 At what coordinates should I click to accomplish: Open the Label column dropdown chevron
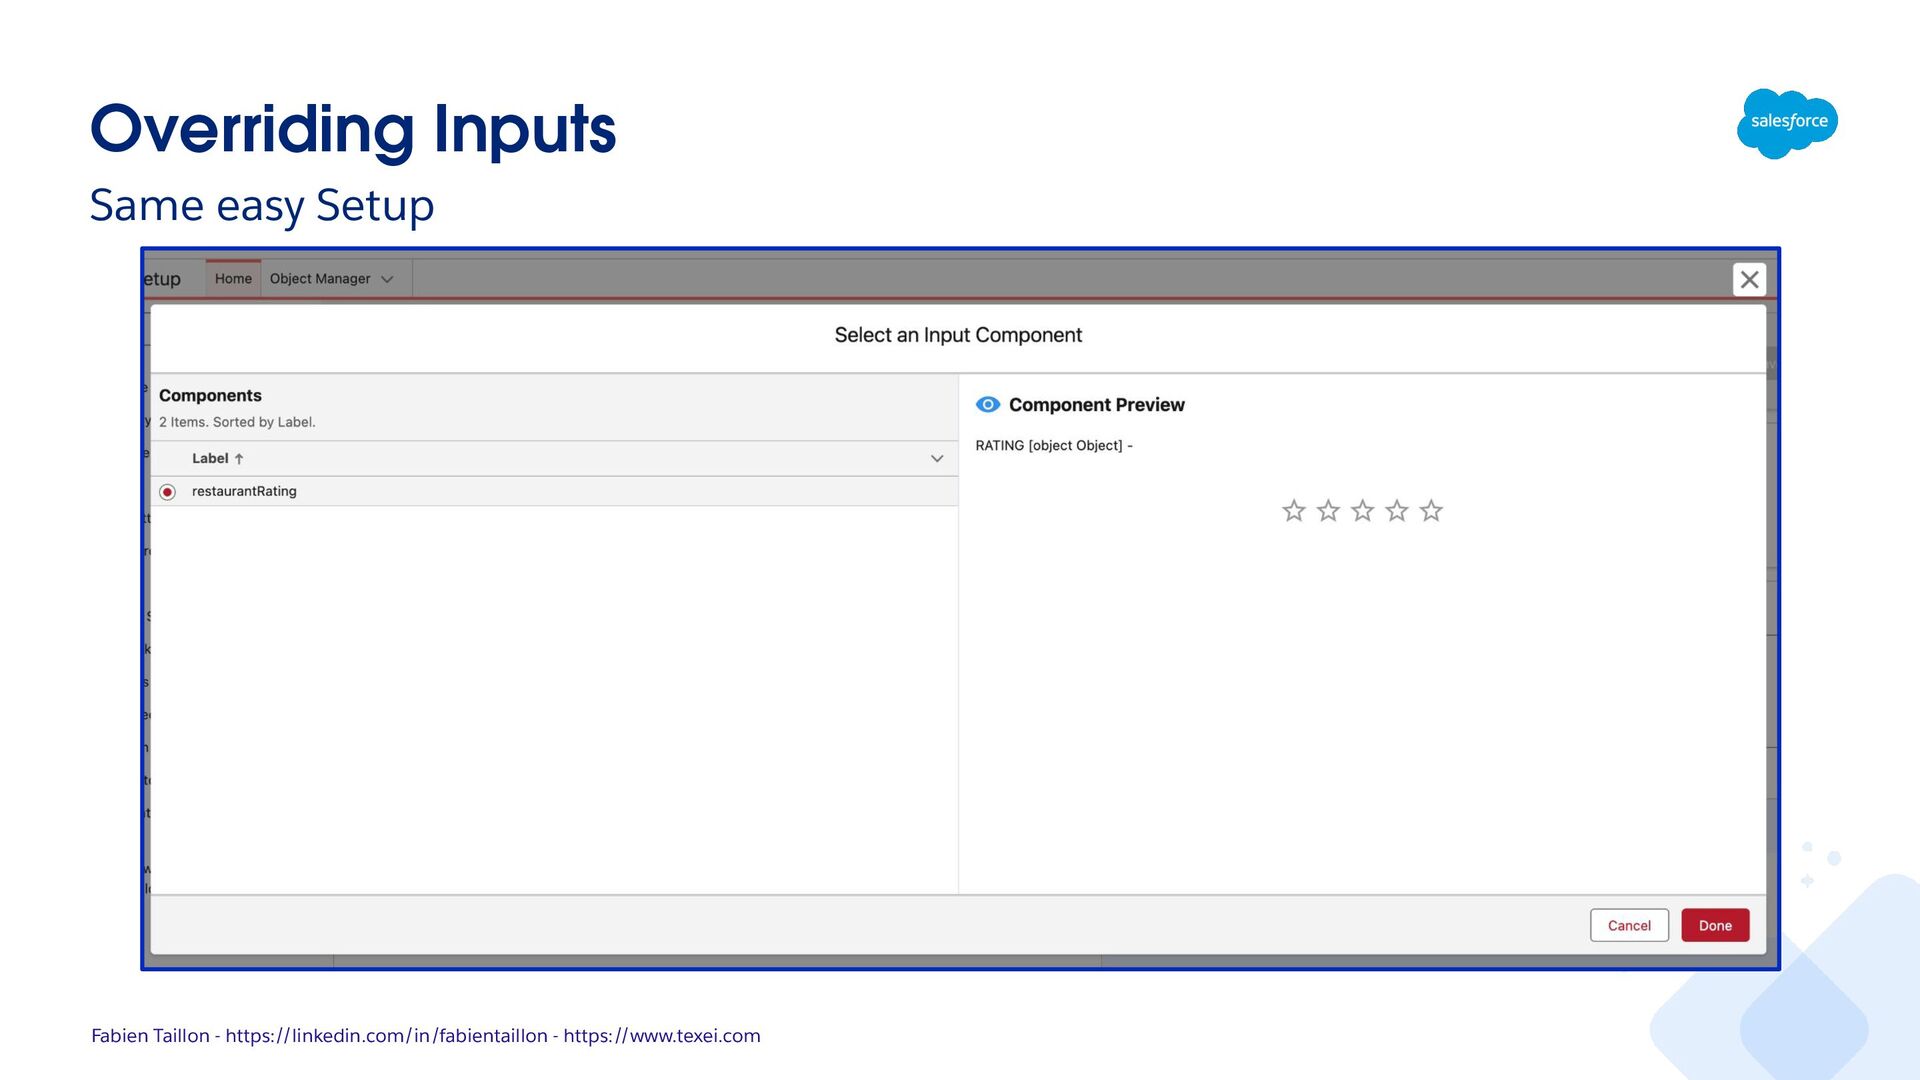tap(937, 459)
